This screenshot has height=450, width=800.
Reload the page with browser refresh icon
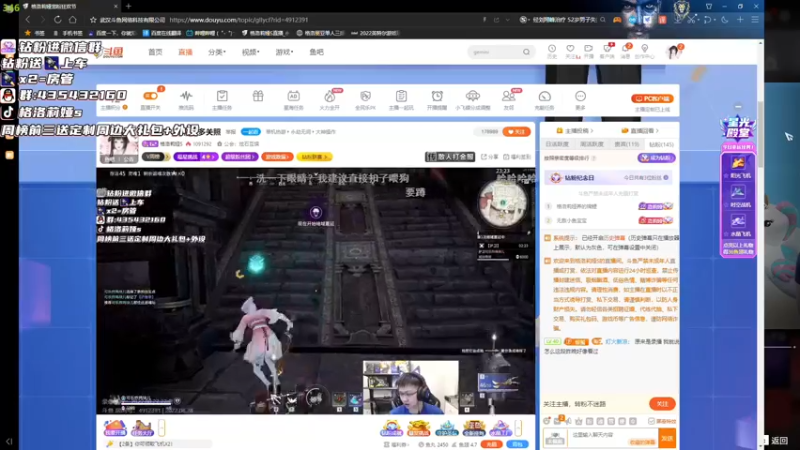pyautogui.click(x=58, y=20)
